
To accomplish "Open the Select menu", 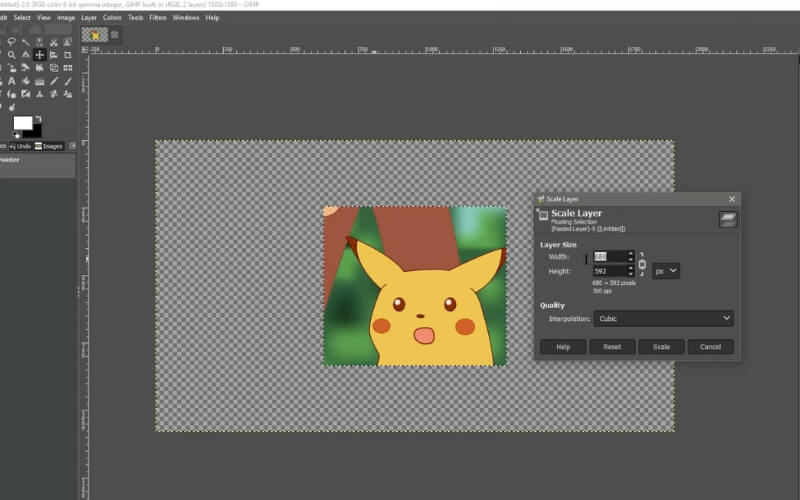I will pyautogui.click(x=22, y=17).
